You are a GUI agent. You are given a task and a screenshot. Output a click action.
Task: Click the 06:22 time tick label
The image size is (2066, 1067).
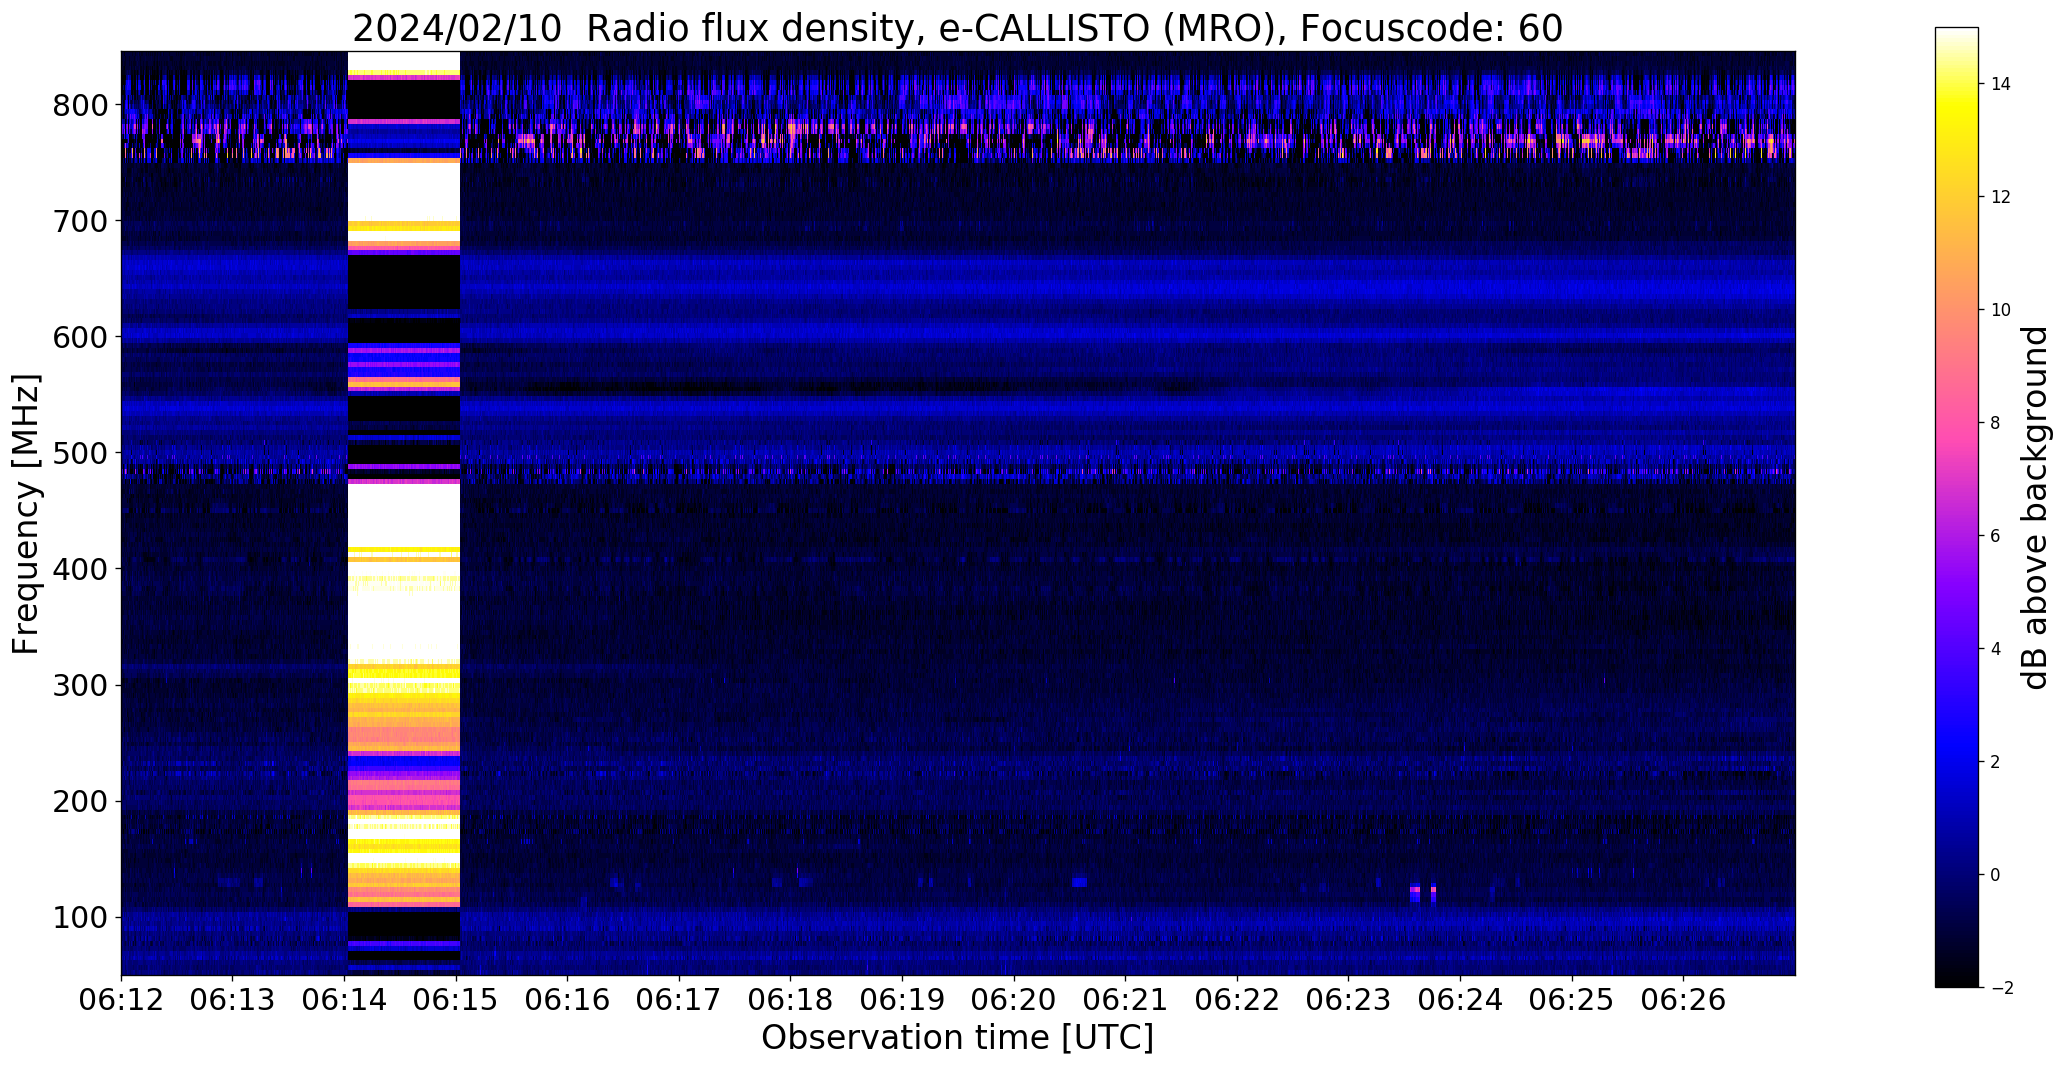1238,1001
